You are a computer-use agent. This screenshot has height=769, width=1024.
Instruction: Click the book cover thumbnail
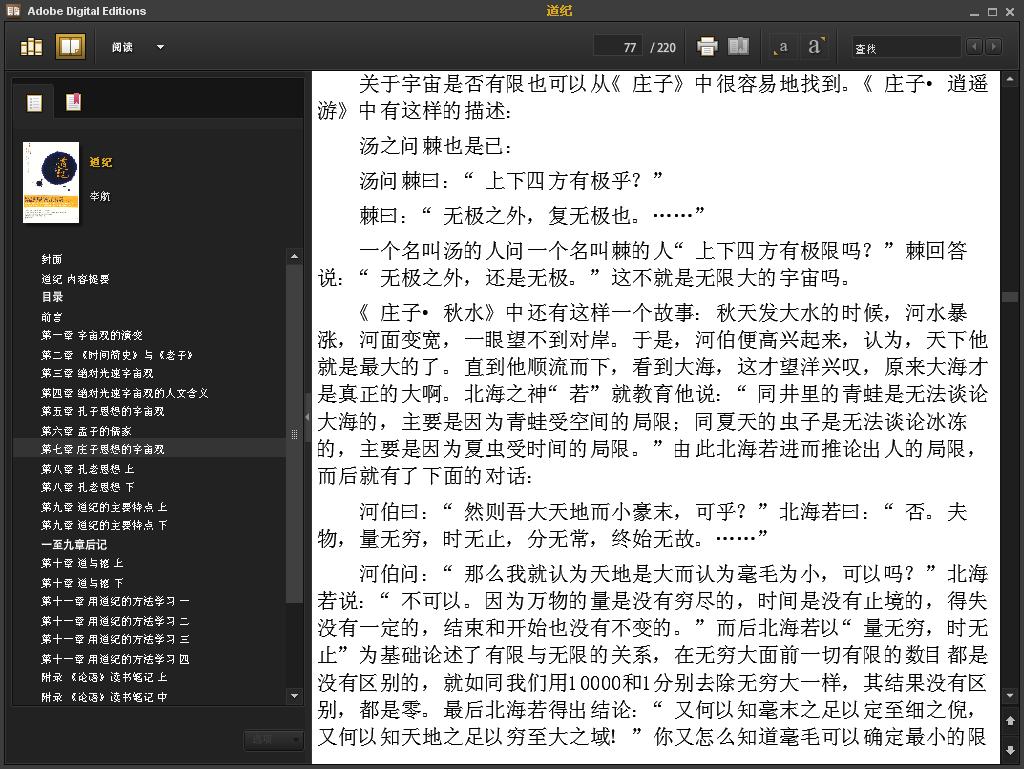click(x=51, y=182)
